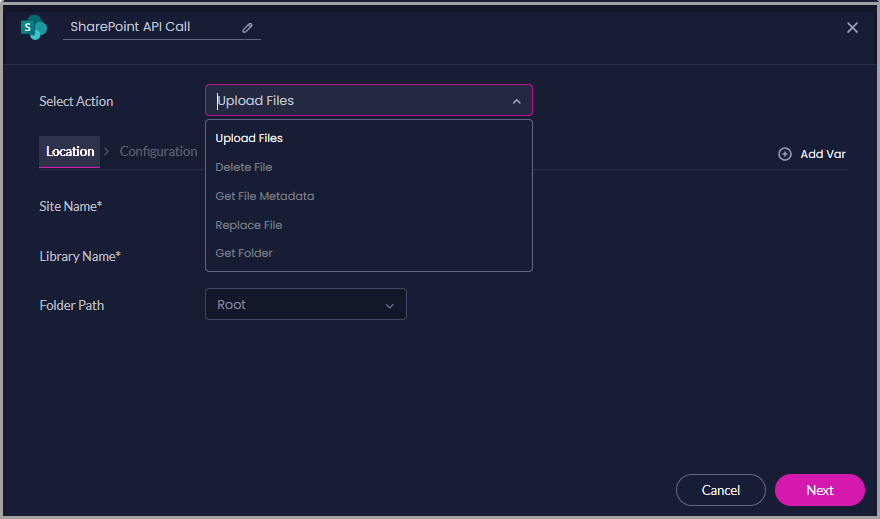
Task: Open the Folder Path Root dropdown
Action: pyautogui.click(x=306, y=304)
